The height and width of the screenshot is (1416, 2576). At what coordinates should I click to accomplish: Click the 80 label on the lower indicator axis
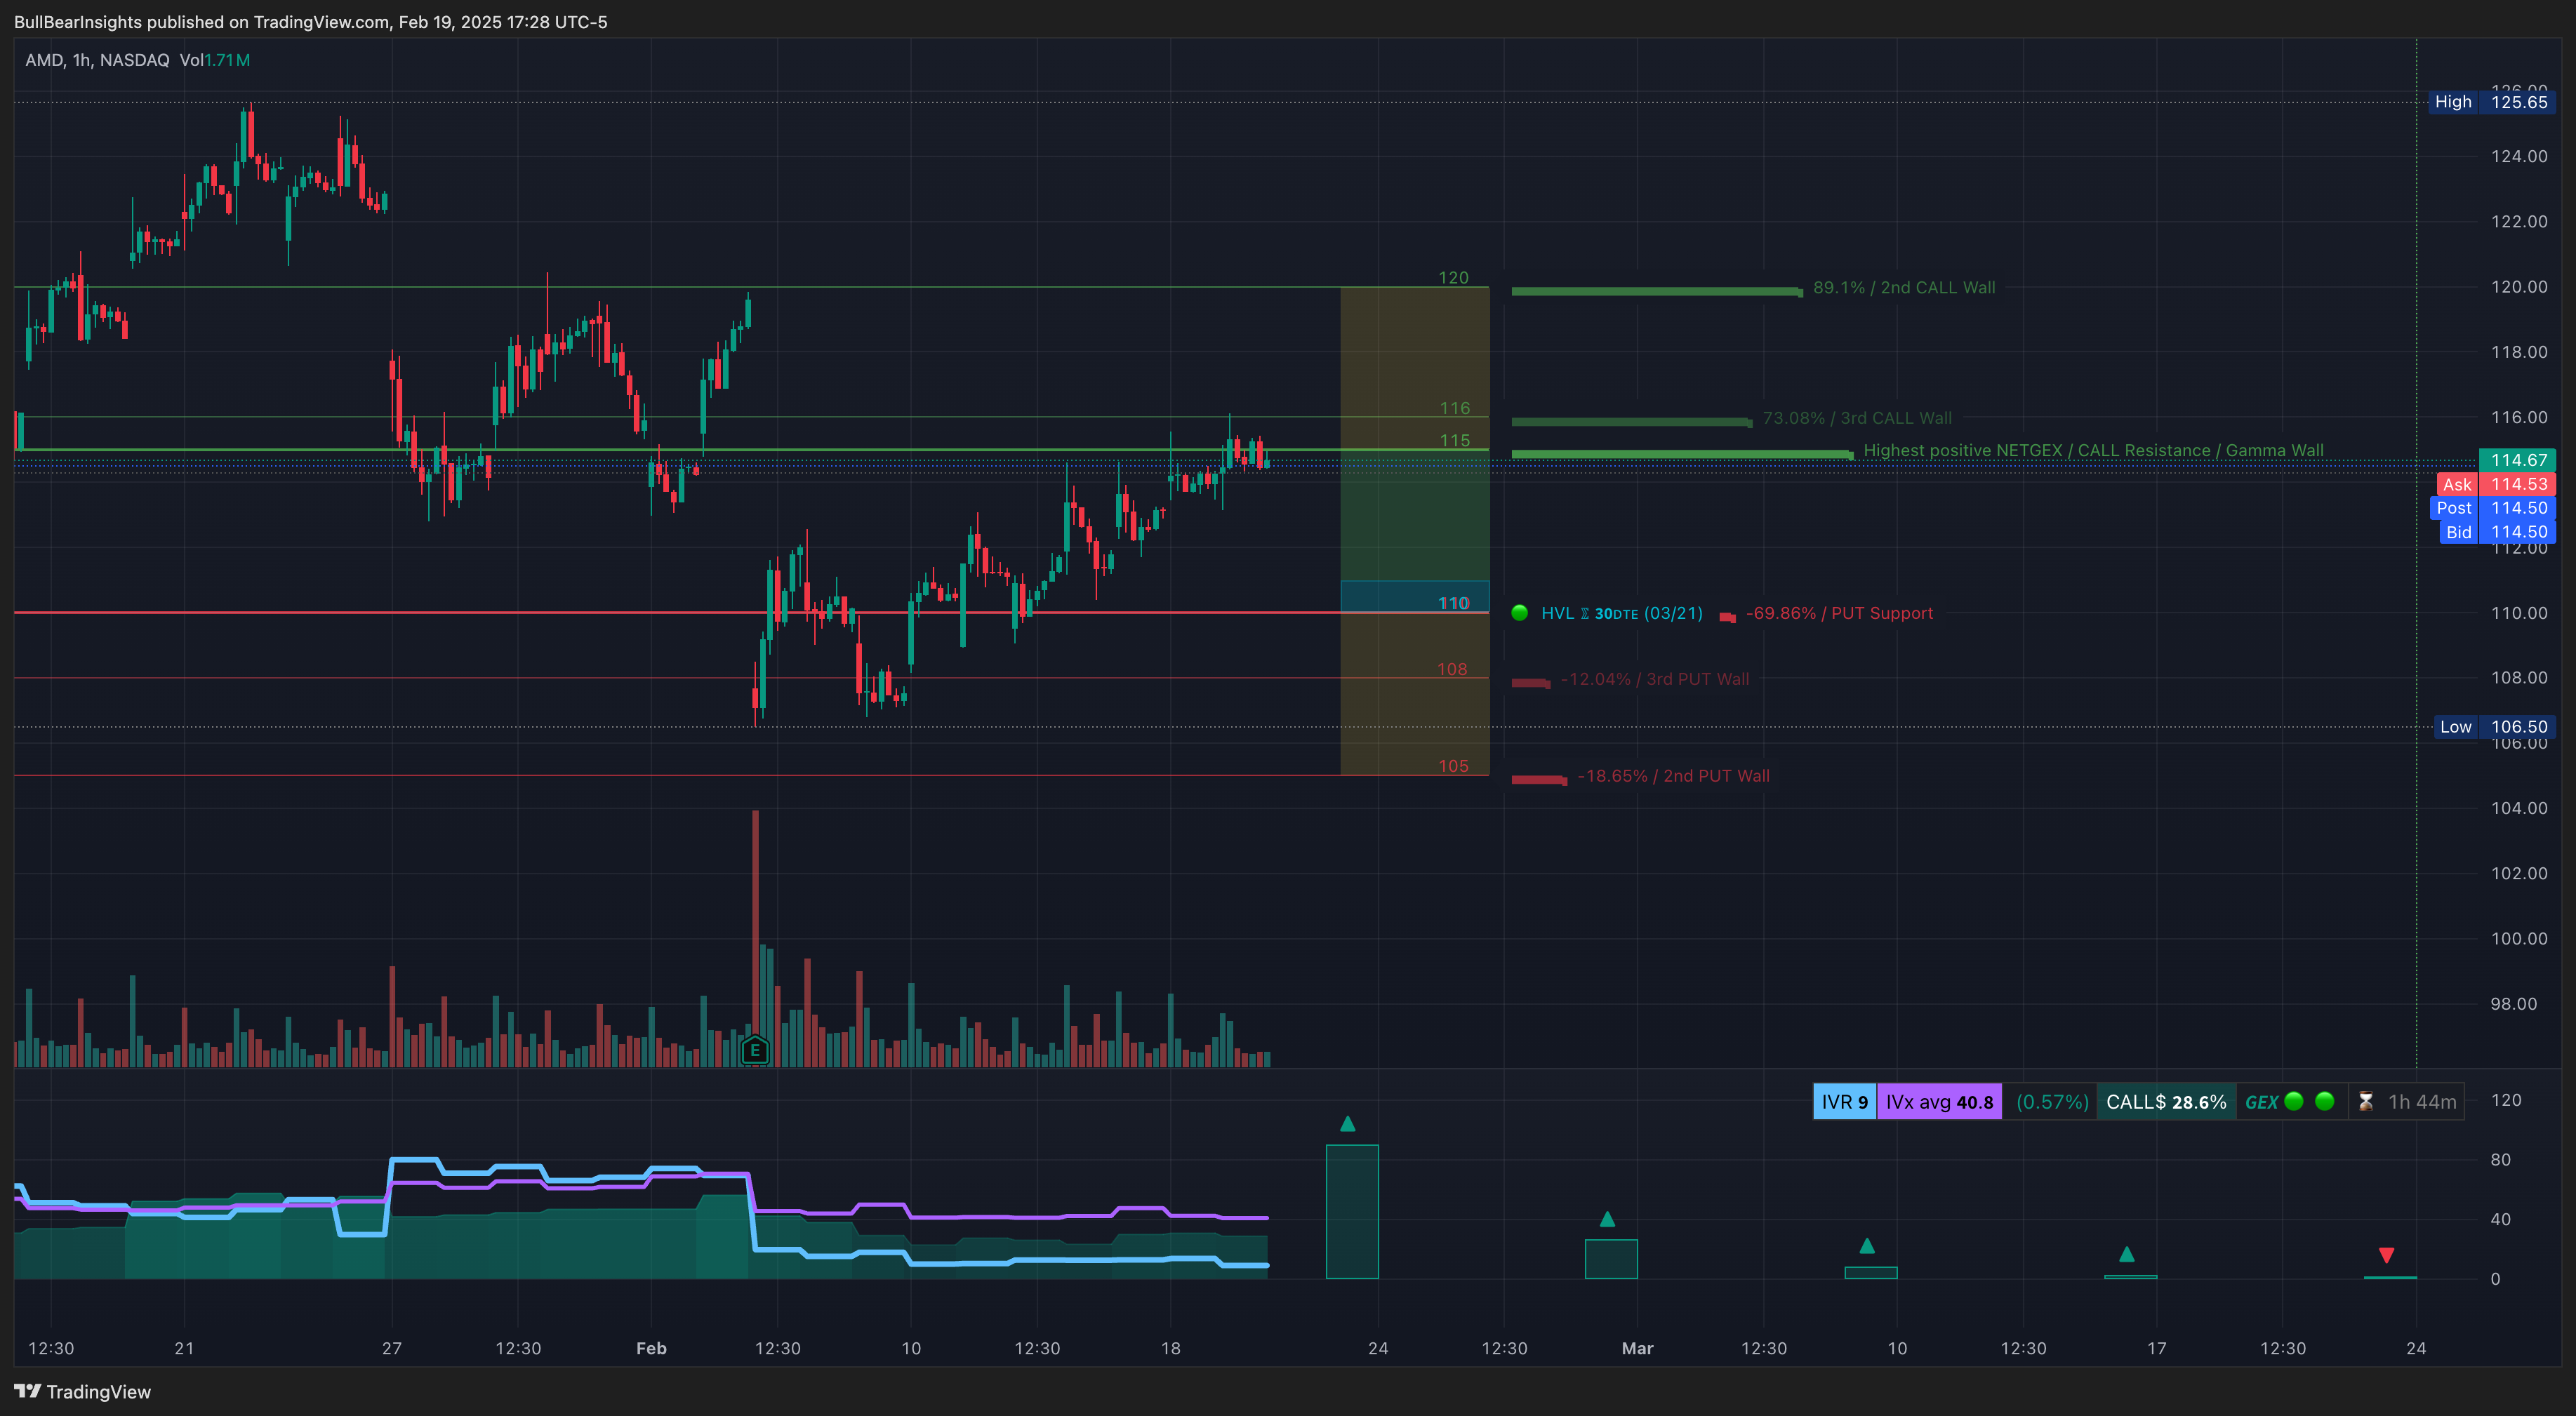[x=2500, y=1160]
